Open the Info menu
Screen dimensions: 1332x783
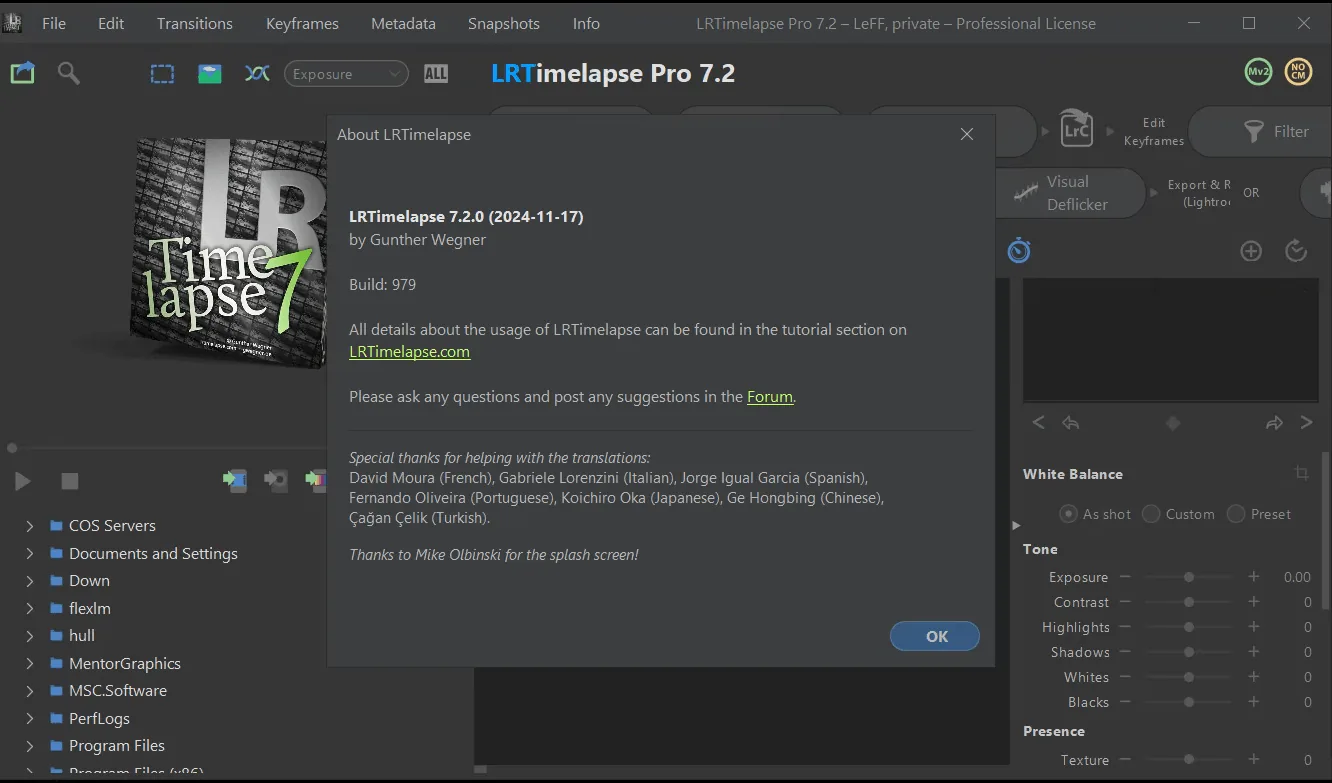coord(586,23)
